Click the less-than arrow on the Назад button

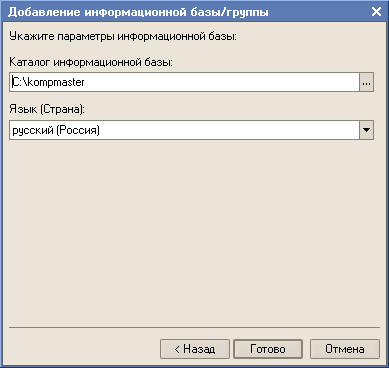[x=177, y=349]
